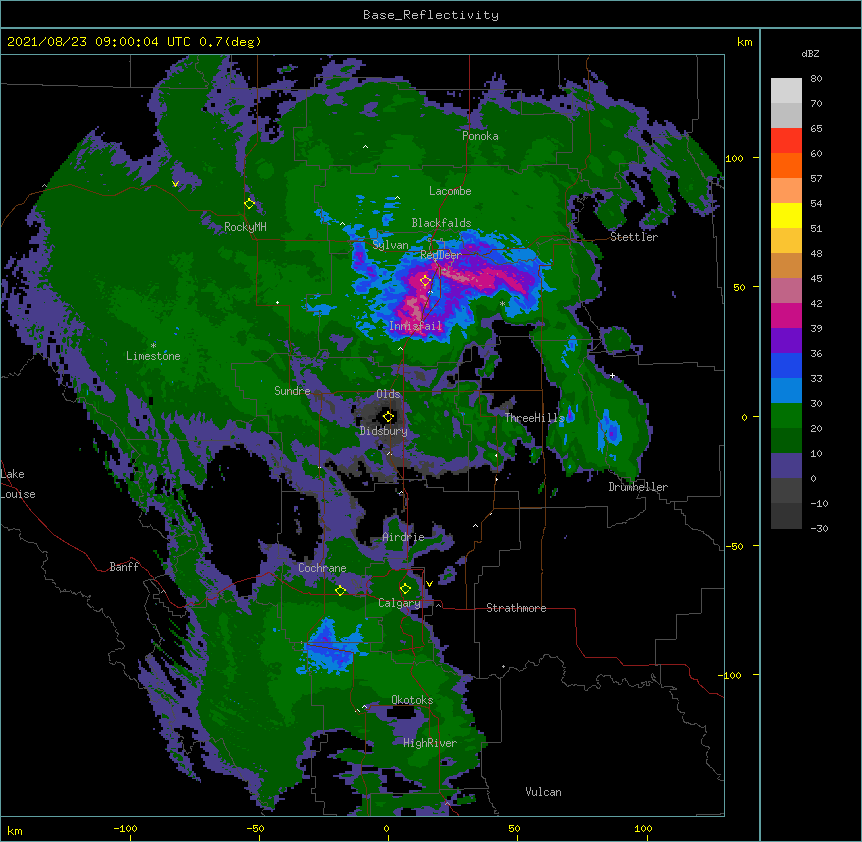Select the Calgary label
862x842 pixels.
(x=399, y=603)
